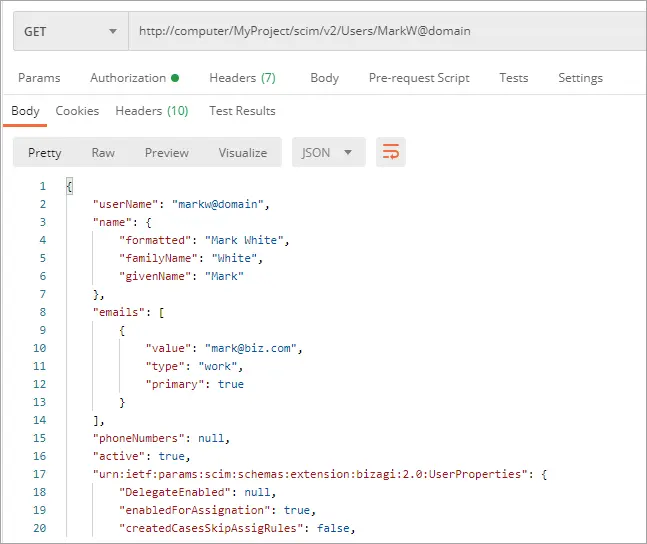
Task: Open the GET method dropdown
Action: 71,31
